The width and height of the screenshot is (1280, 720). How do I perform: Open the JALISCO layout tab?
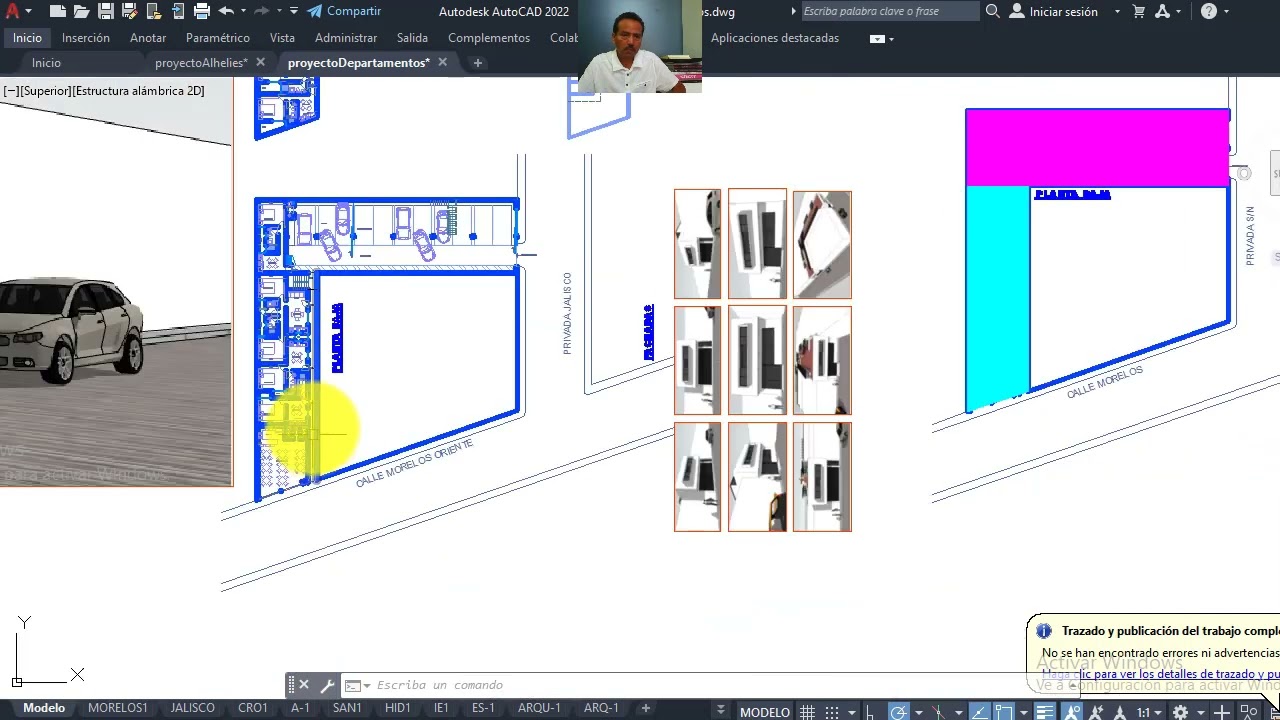192,708
